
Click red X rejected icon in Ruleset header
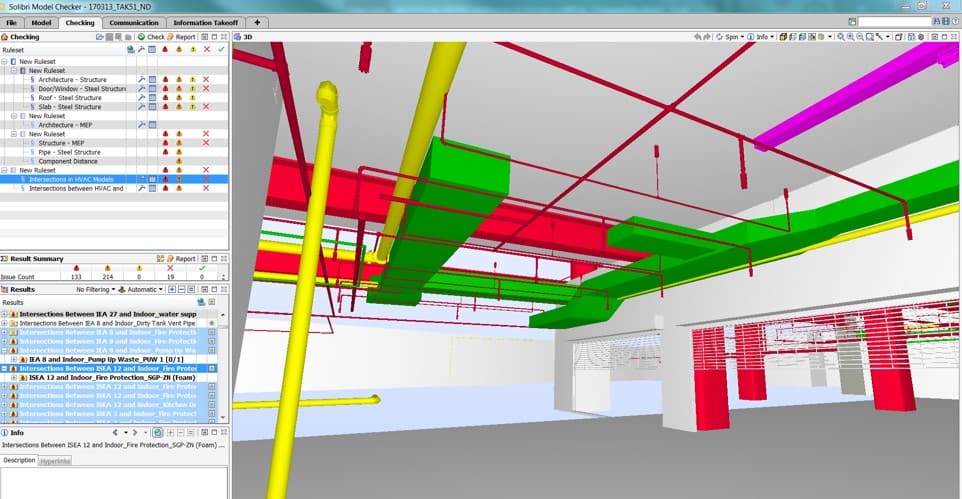point(206,49)
